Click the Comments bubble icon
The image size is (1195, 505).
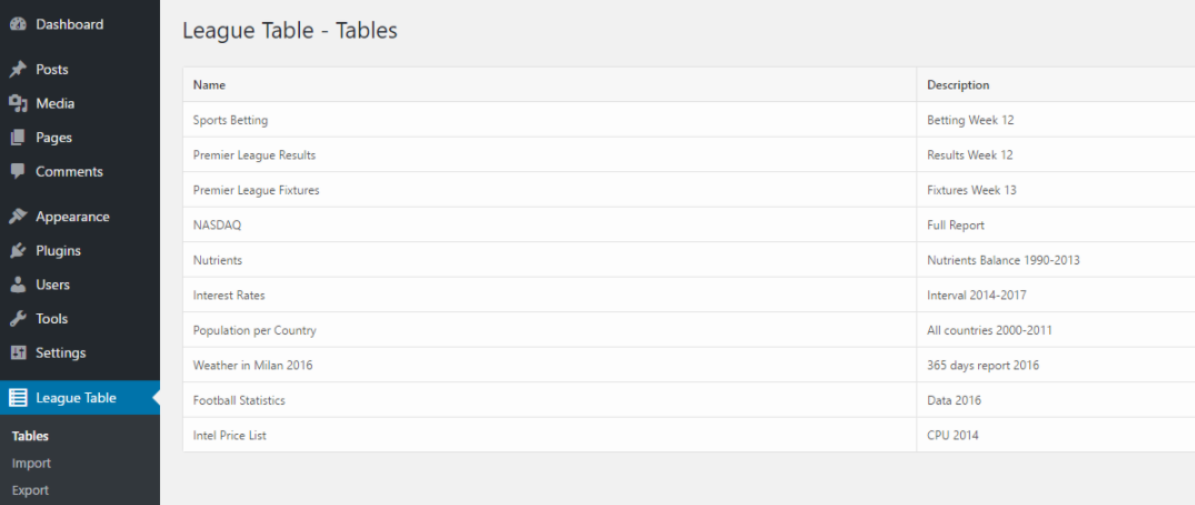[x=17, y=172]
